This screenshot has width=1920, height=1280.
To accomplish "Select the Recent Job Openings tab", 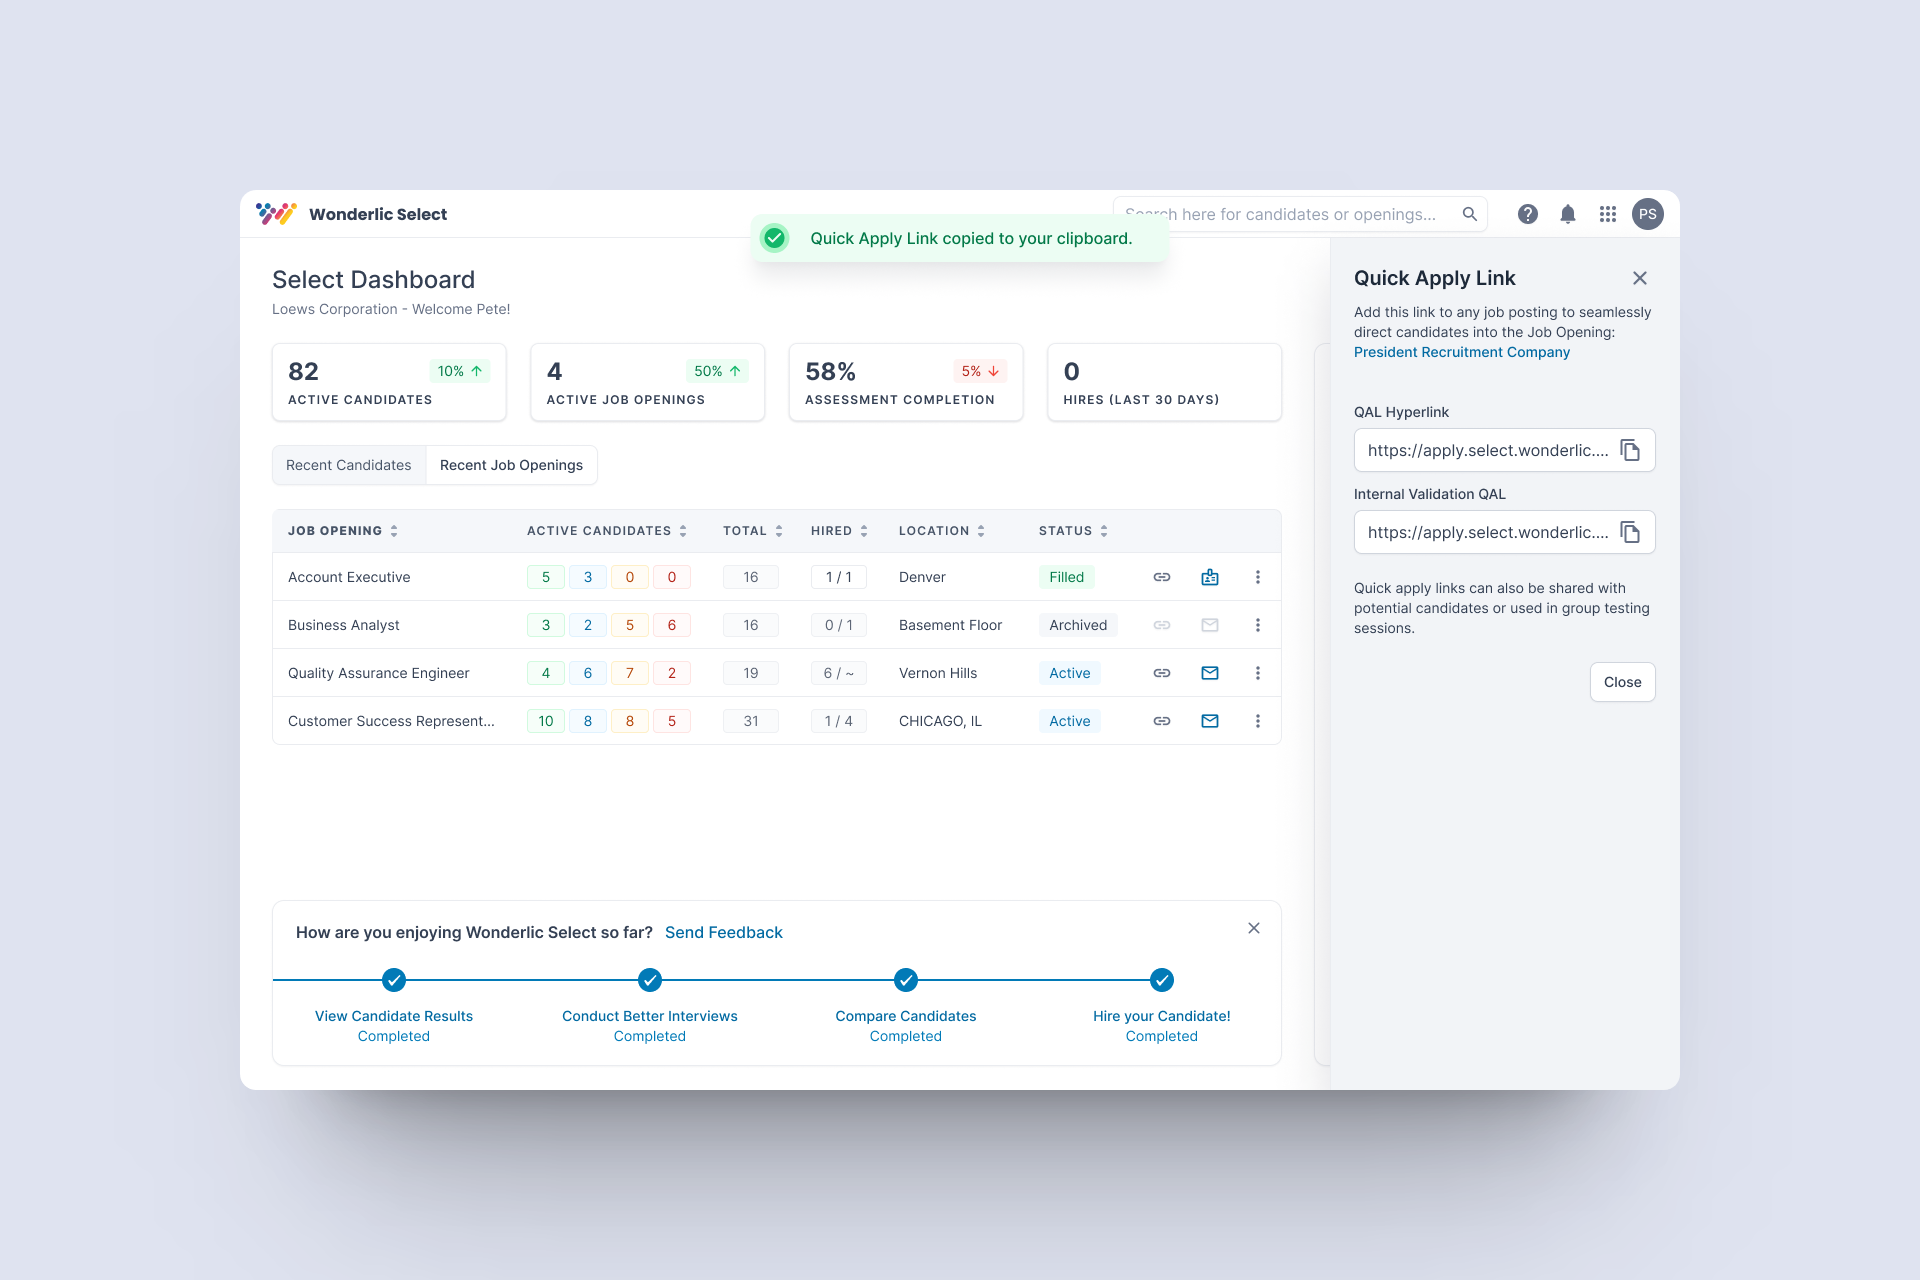I will 511,465.
